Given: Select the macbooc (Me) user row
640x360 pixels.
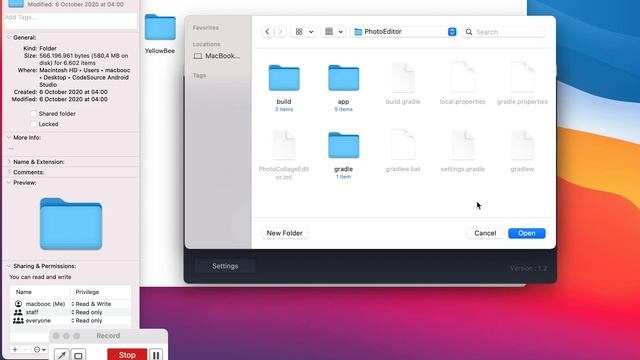Looking at the screenshot, I should pyautogui.click(x=70, y=304).
